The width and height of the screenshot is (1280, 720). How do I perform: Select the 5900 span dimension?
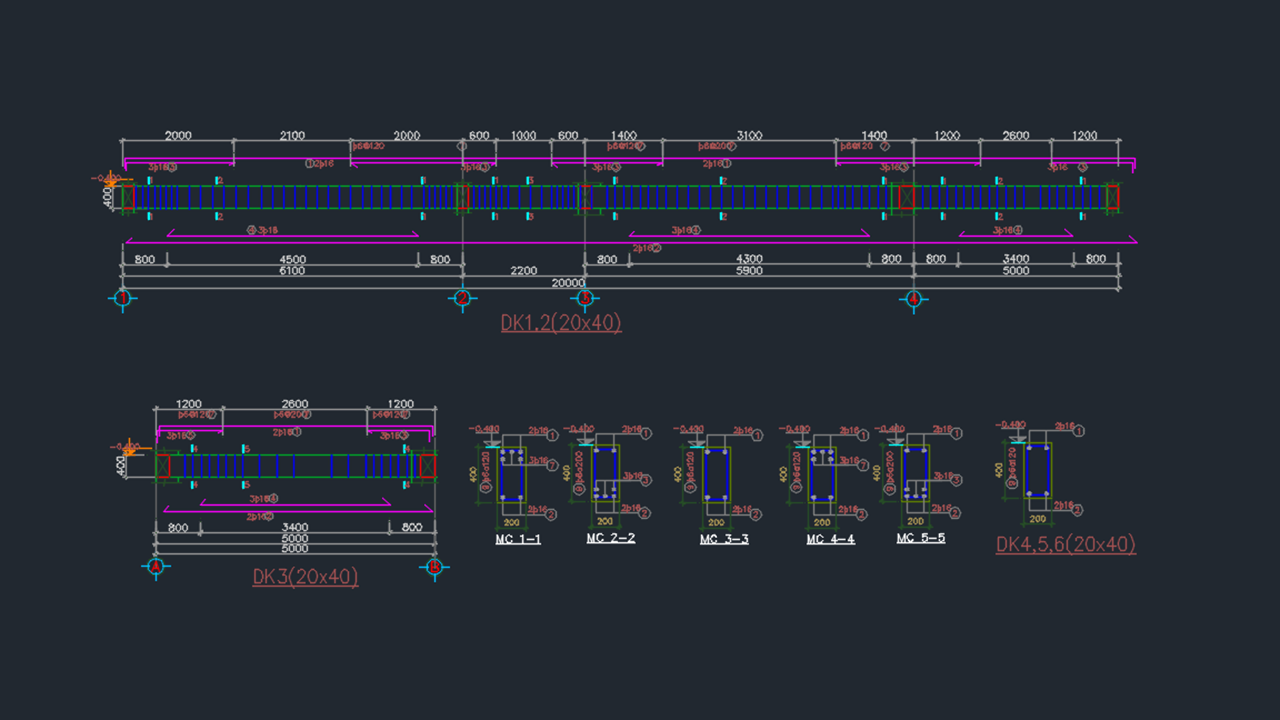click(x=749, y=271)
